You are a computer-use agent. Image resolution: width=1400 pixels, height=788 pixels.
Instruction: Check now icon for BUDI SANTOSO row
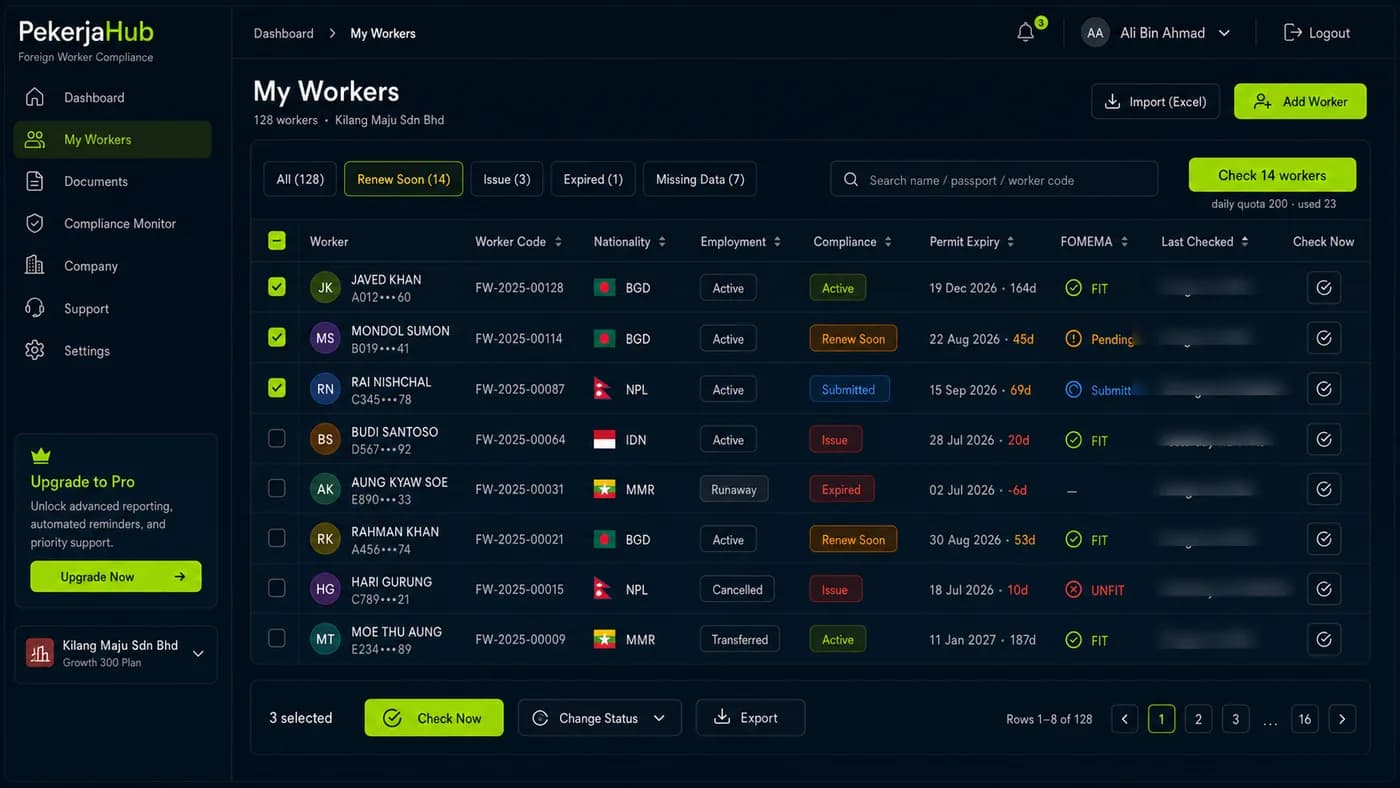[1324, 439]
